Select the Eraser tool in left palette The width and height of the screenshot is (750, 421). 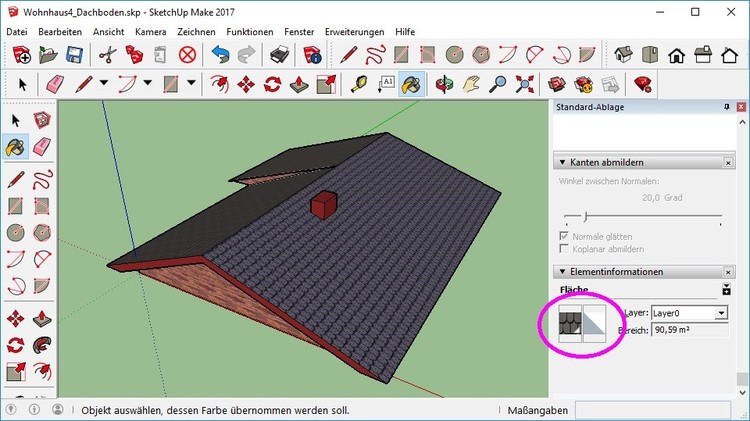pos(42,147)
